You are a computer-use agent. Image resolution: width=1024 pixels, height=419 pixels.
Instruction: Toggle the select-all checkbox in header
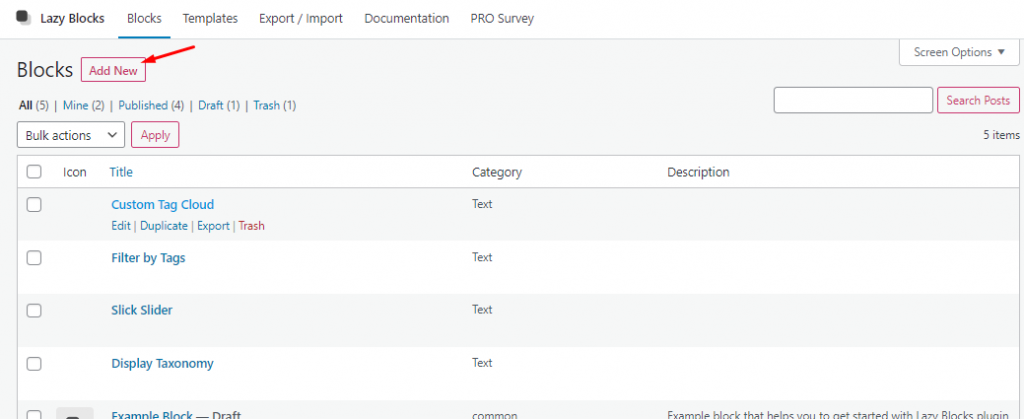(34, 172)
